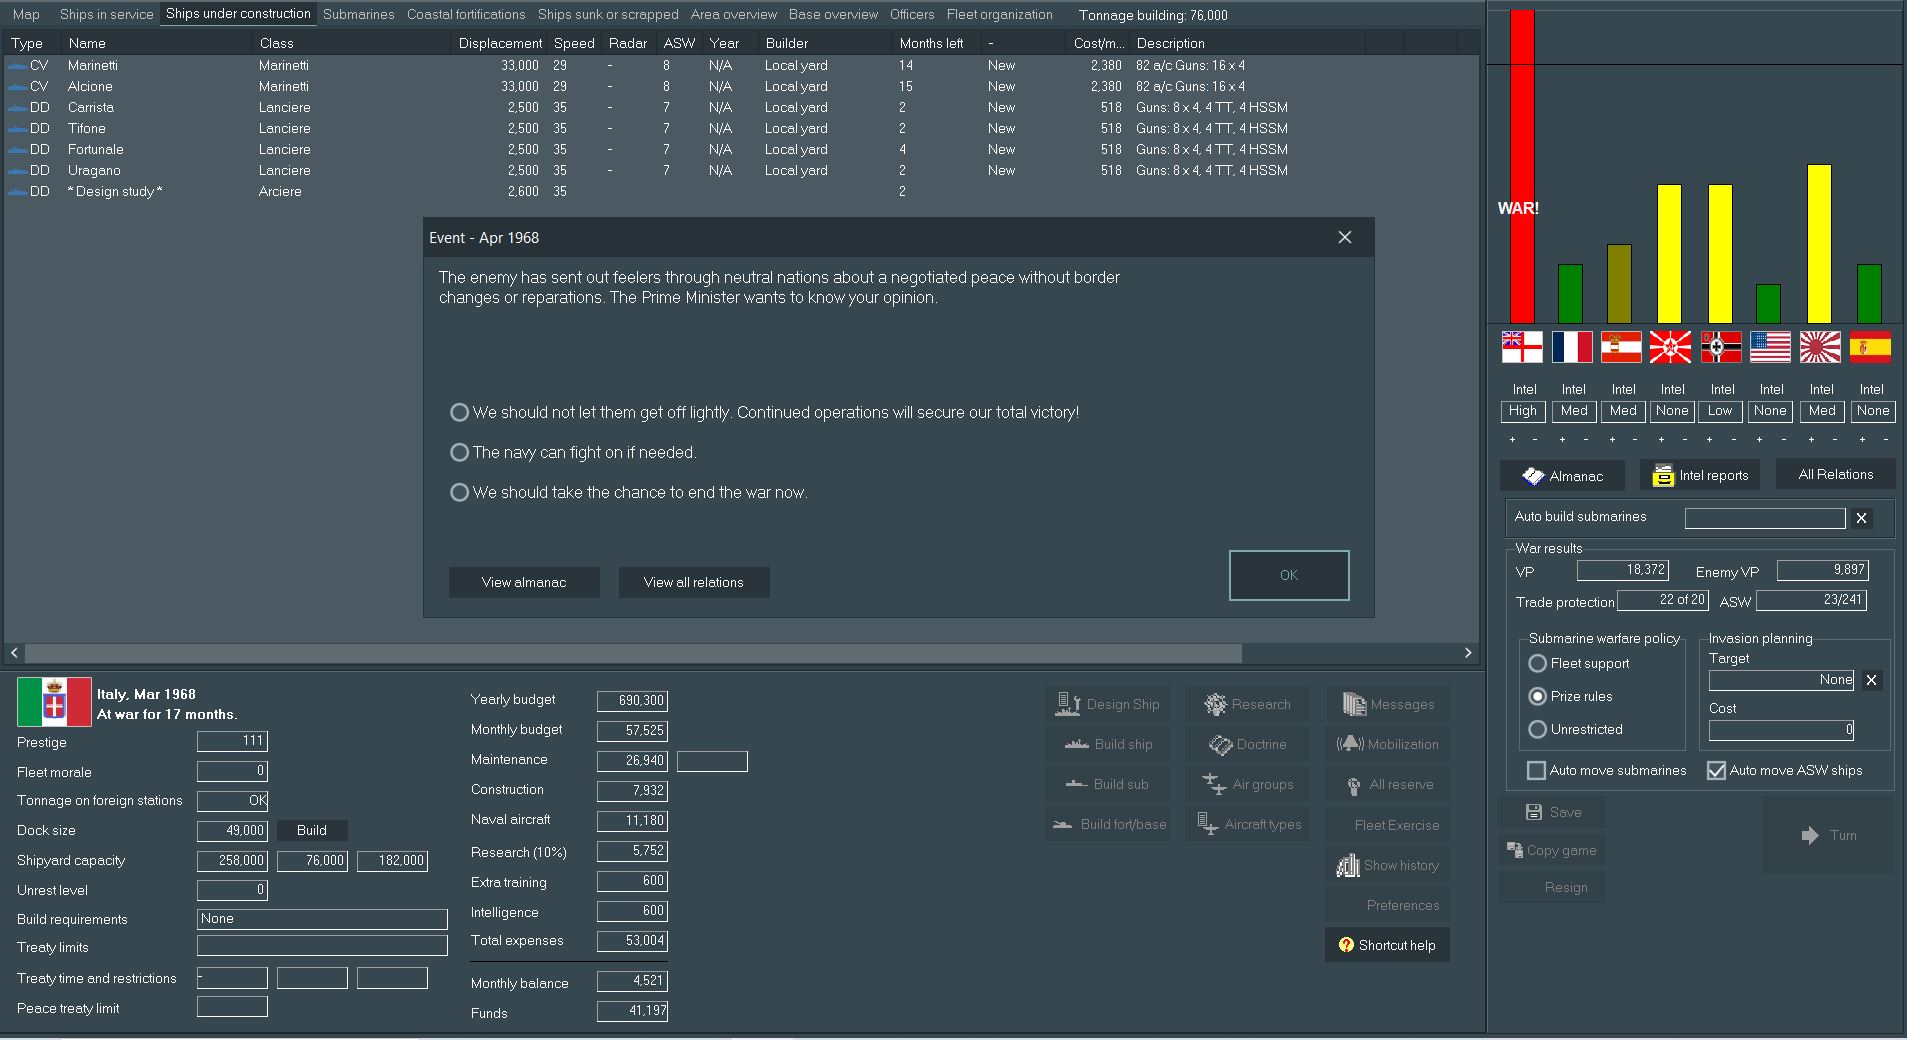Open the Officers tab
This screenshot has width=1907, height=1040.
912,14
